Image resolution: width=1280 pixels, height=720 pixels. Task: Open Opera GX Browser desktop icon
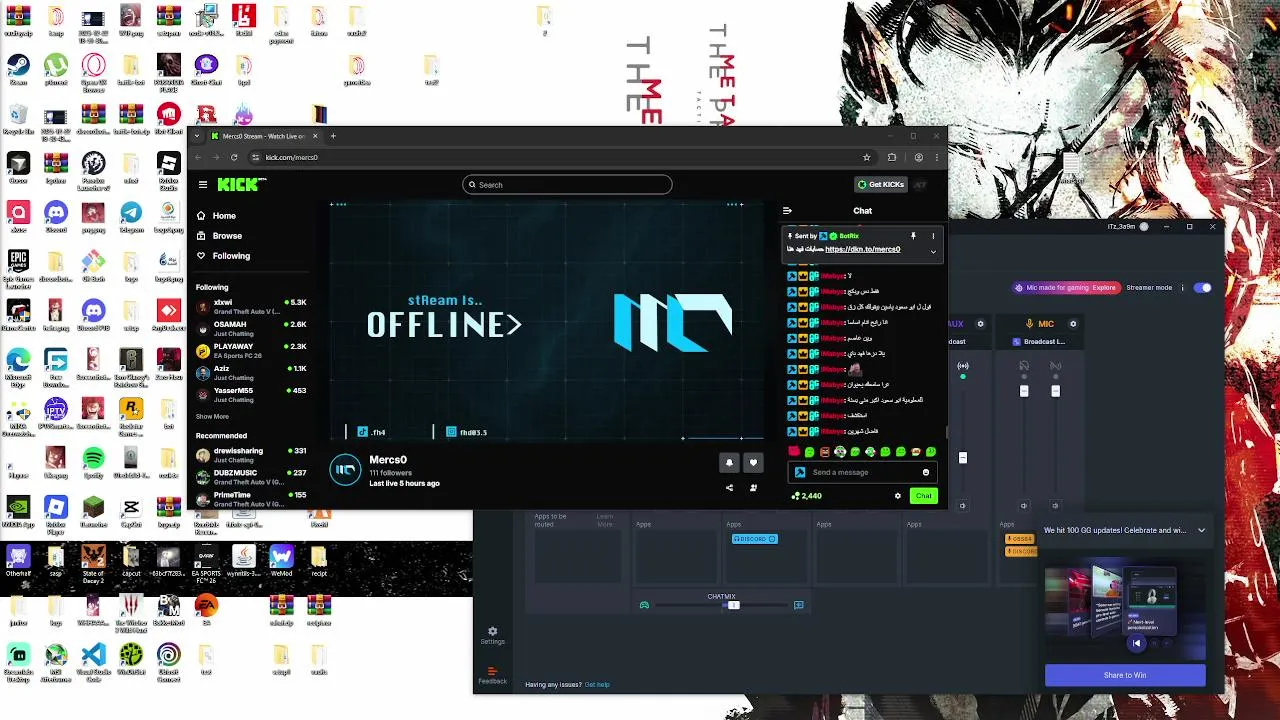pos(93,71)
